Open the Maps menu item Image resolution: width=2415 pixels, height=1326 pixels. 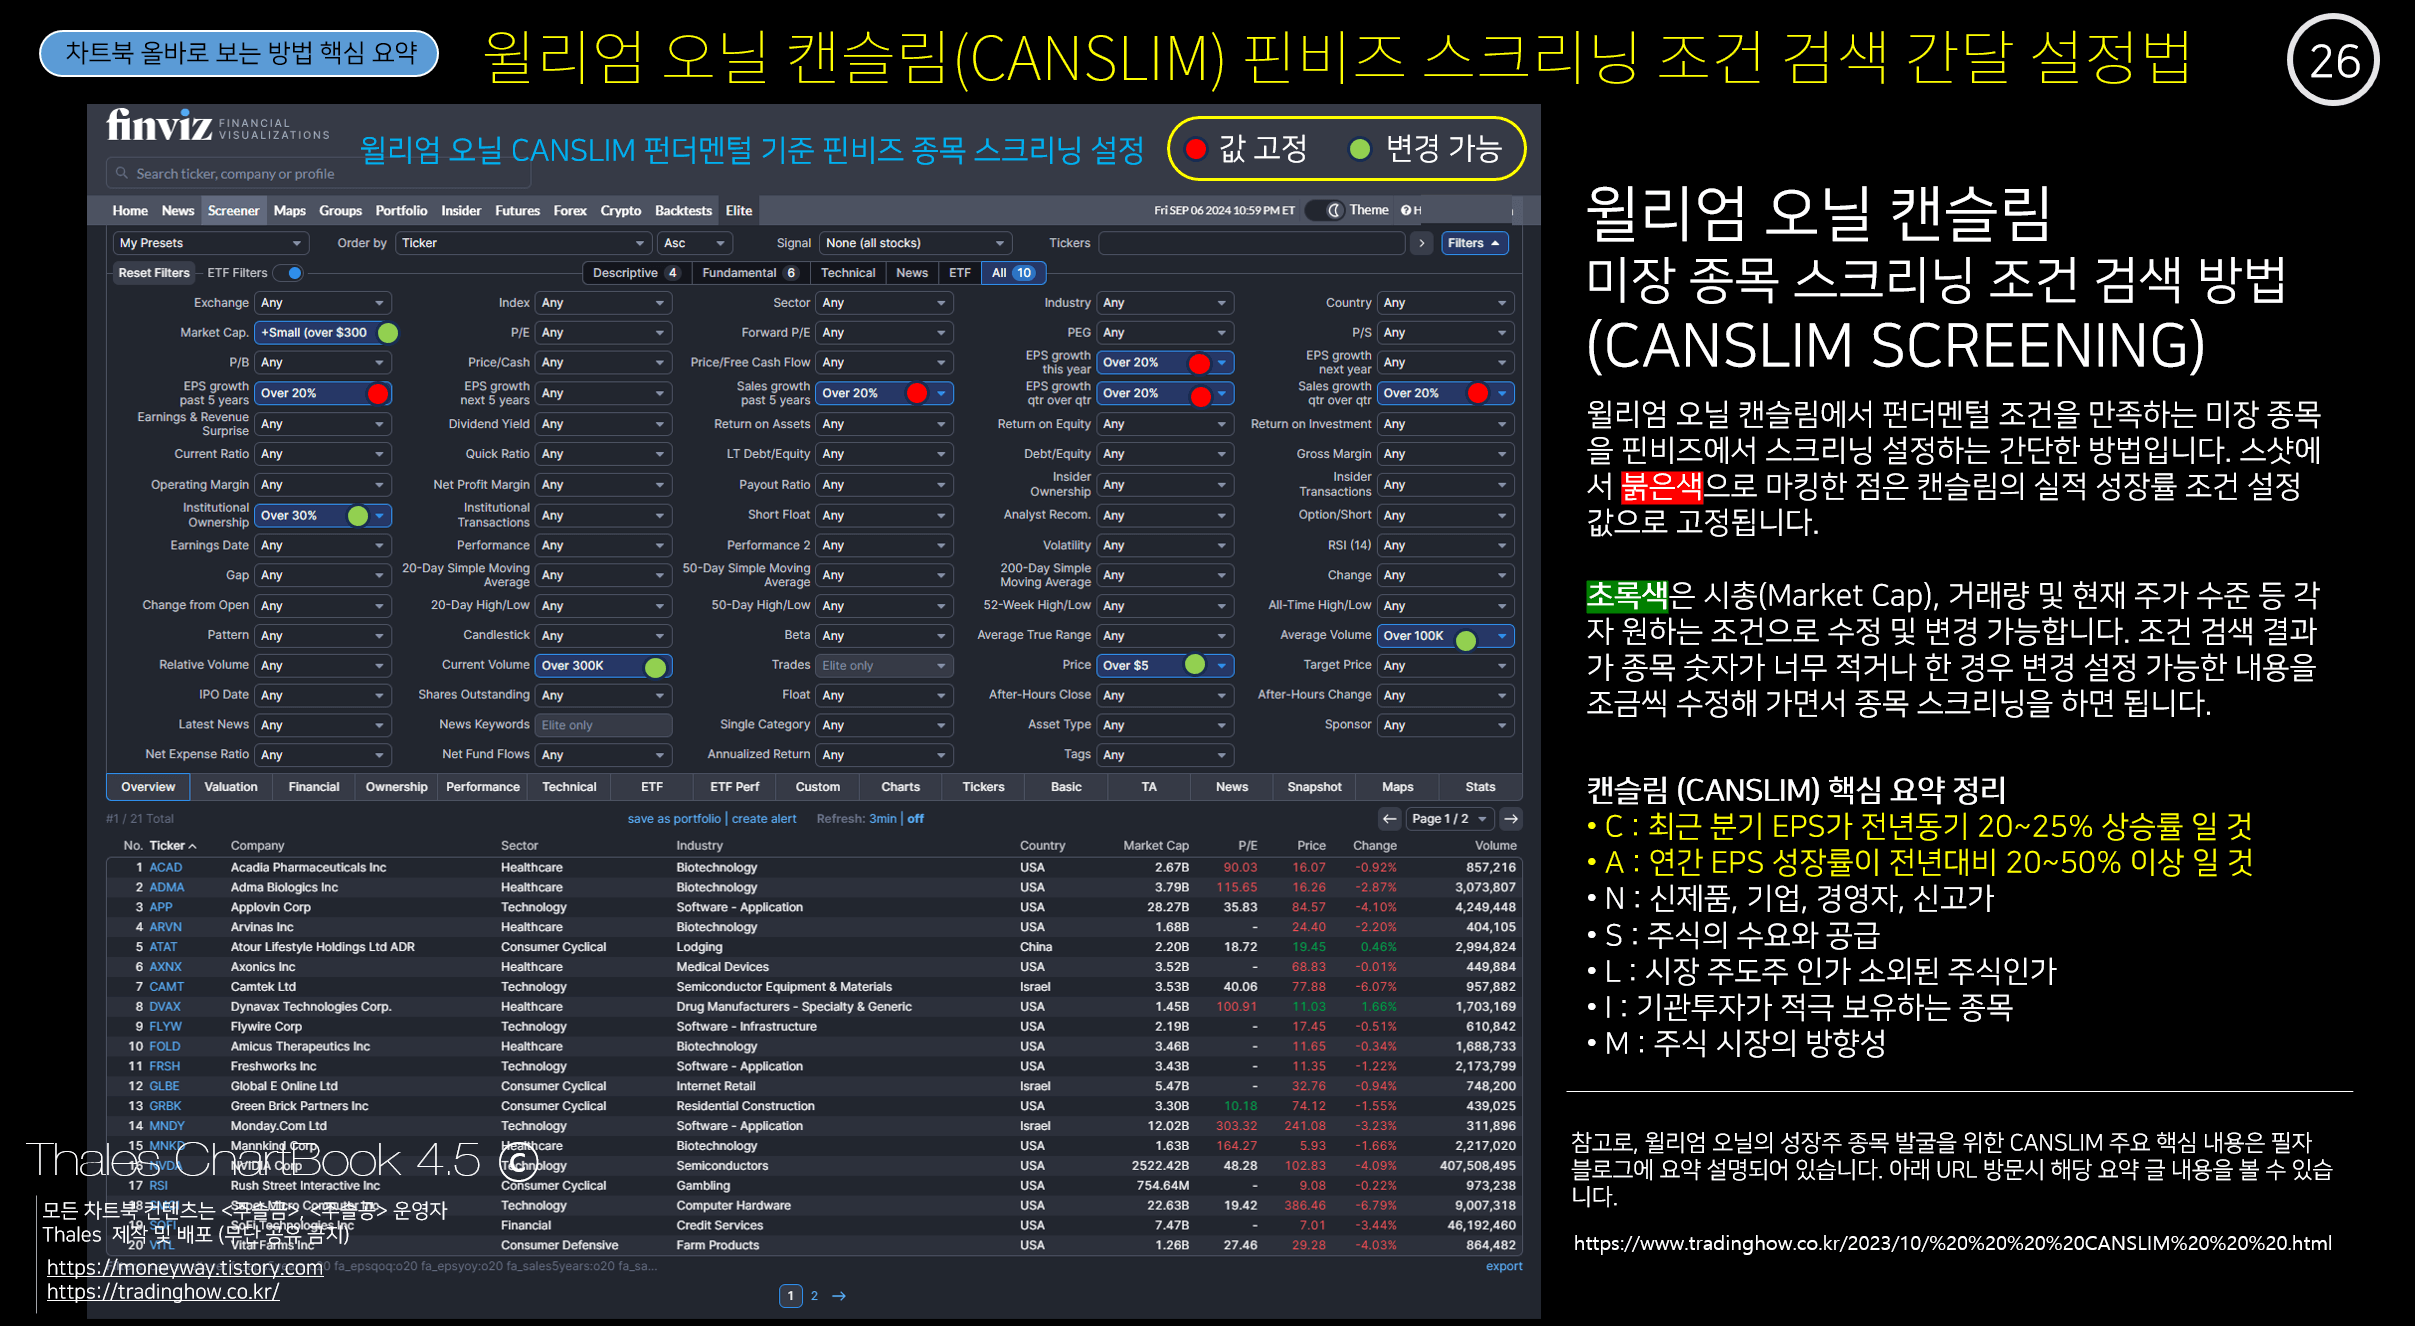(289, 210)
